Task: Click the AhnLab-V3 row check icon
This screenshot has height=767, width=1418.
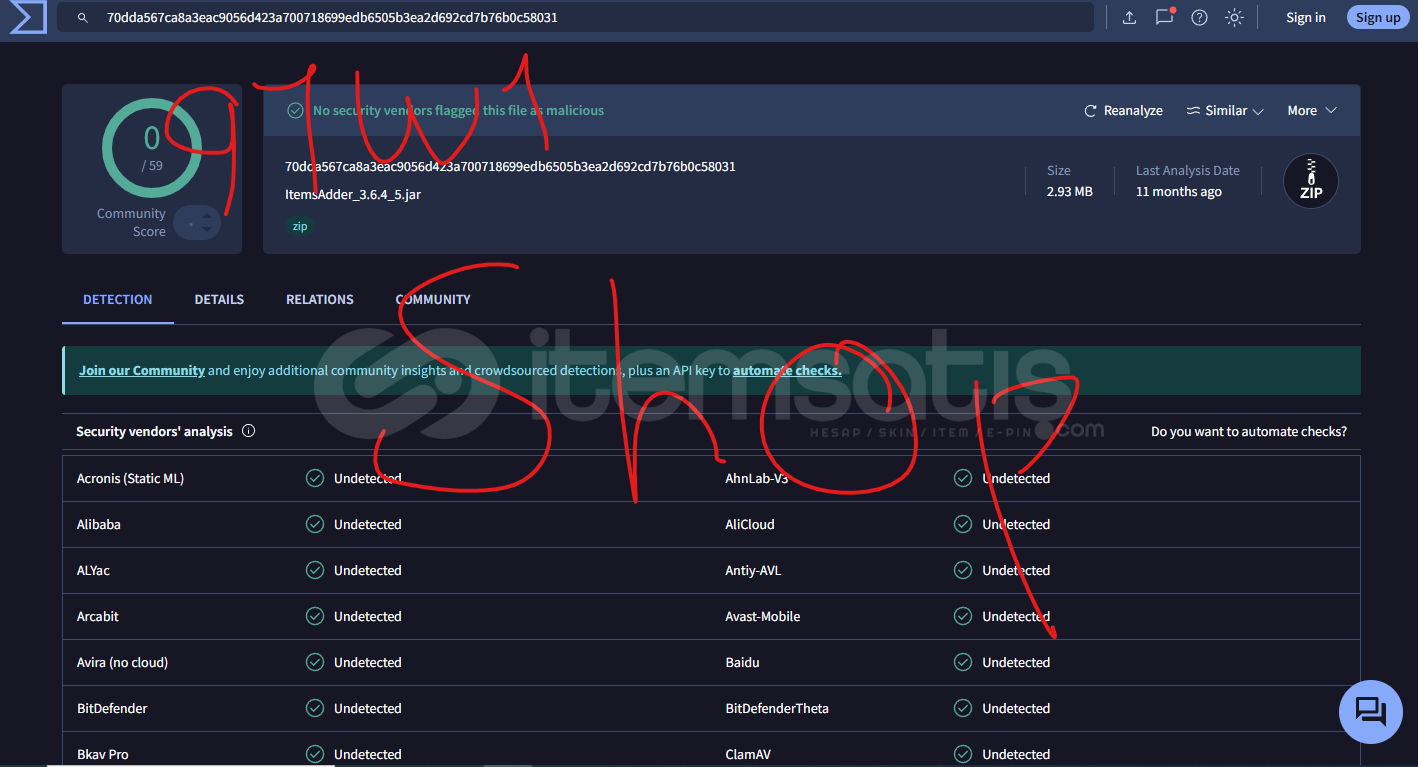Action: click(963, 478)
